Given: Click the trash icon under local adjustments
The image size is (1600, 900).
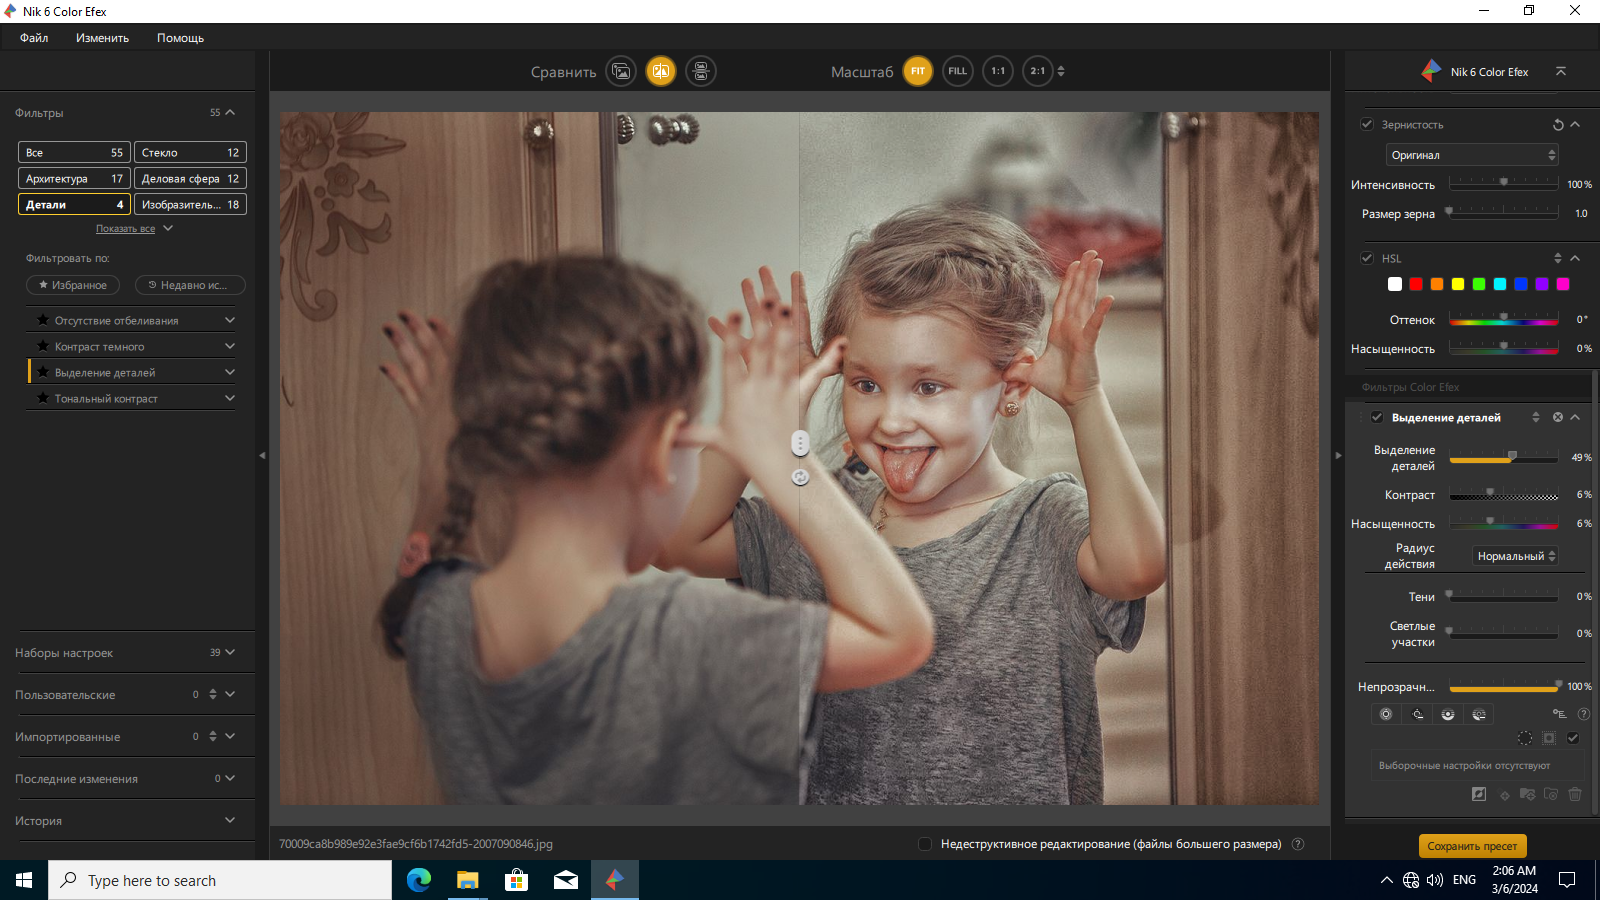Looking at the screenshot, I should tap(1575, 794).
